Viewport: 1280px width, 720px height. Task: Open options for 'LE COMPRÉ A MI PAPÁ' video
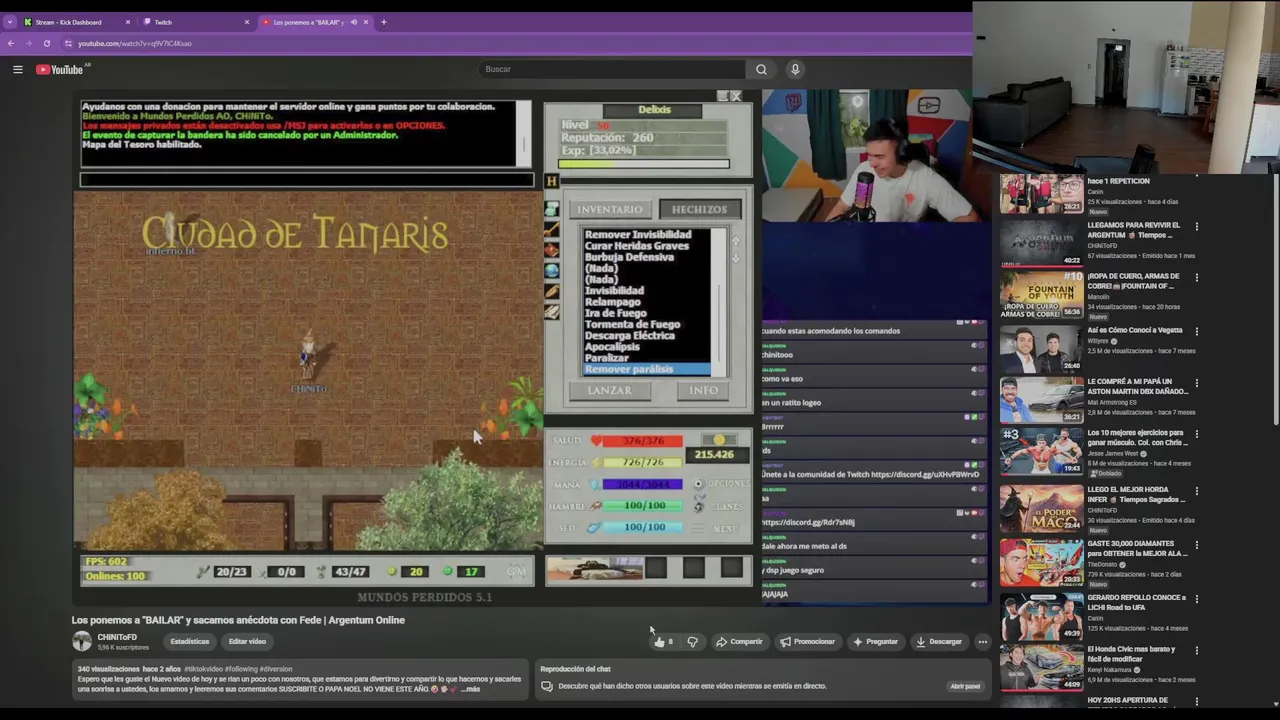[1196, 383]
